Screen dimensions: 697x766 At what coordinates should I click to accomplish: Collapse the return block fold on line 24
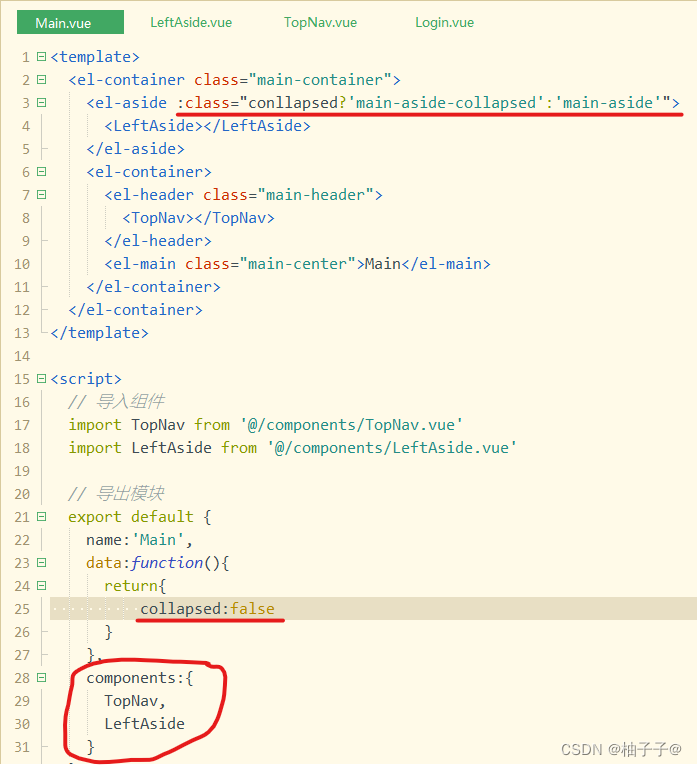[x=42, y=585]
